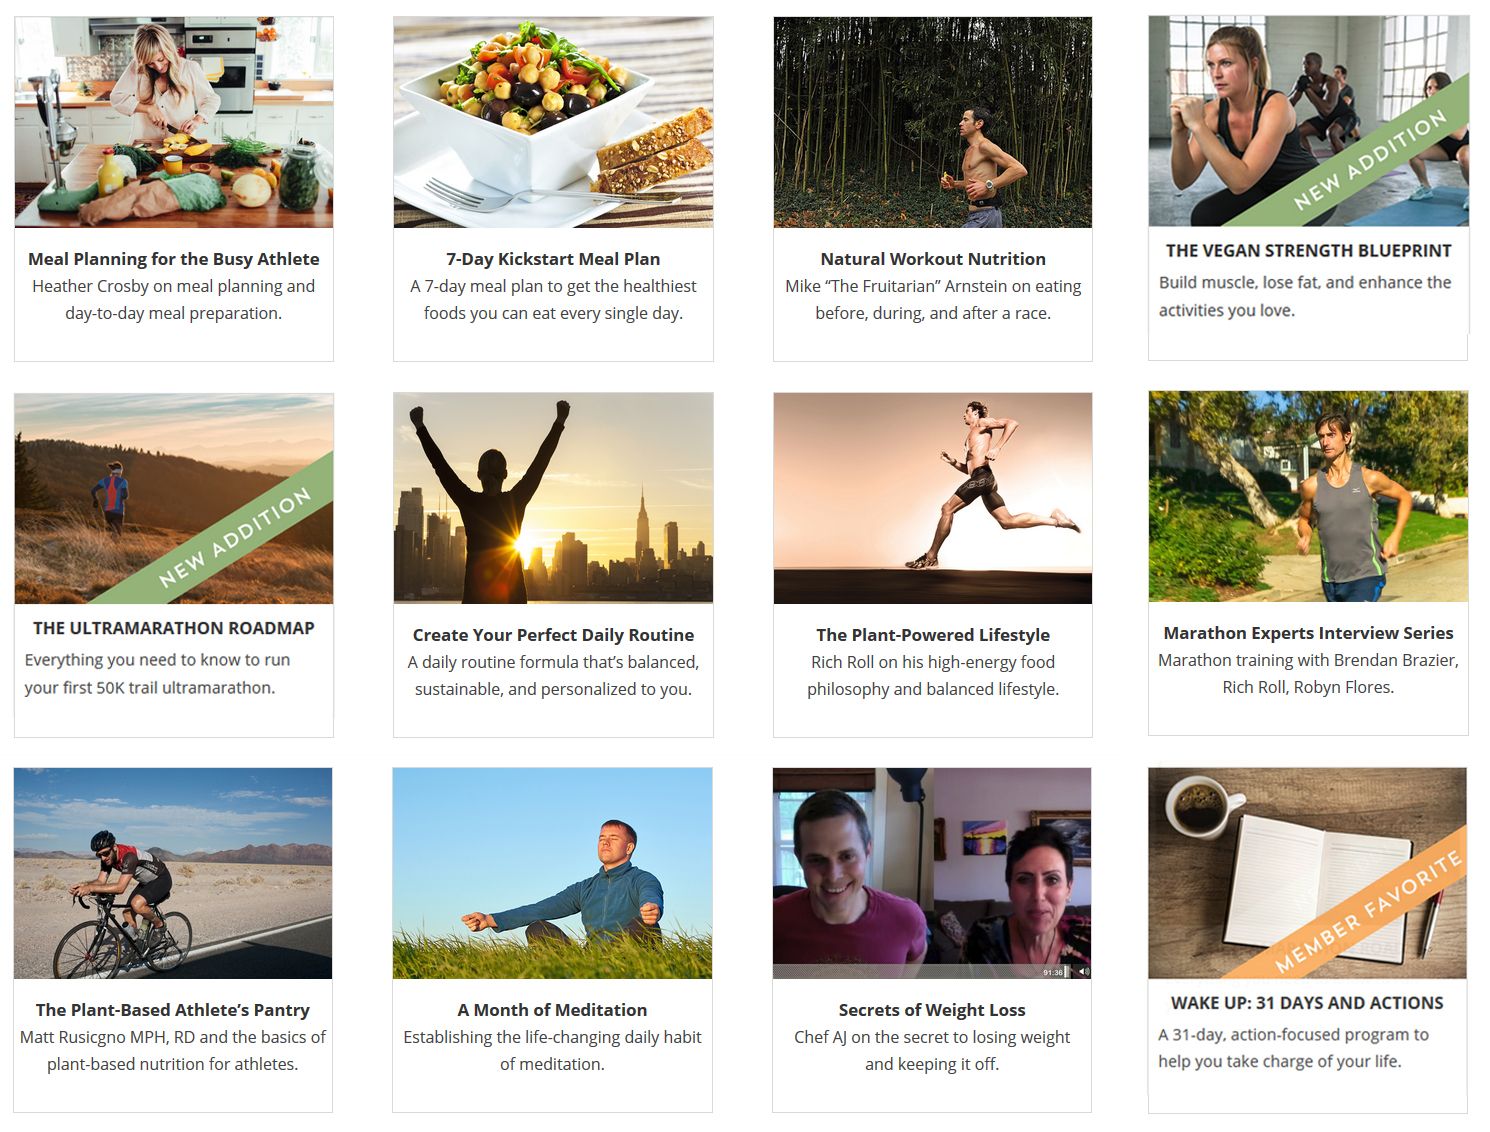
Task: Click the 7-Day Kickstart Meal Plan title
Action: (x=553, y=259)
